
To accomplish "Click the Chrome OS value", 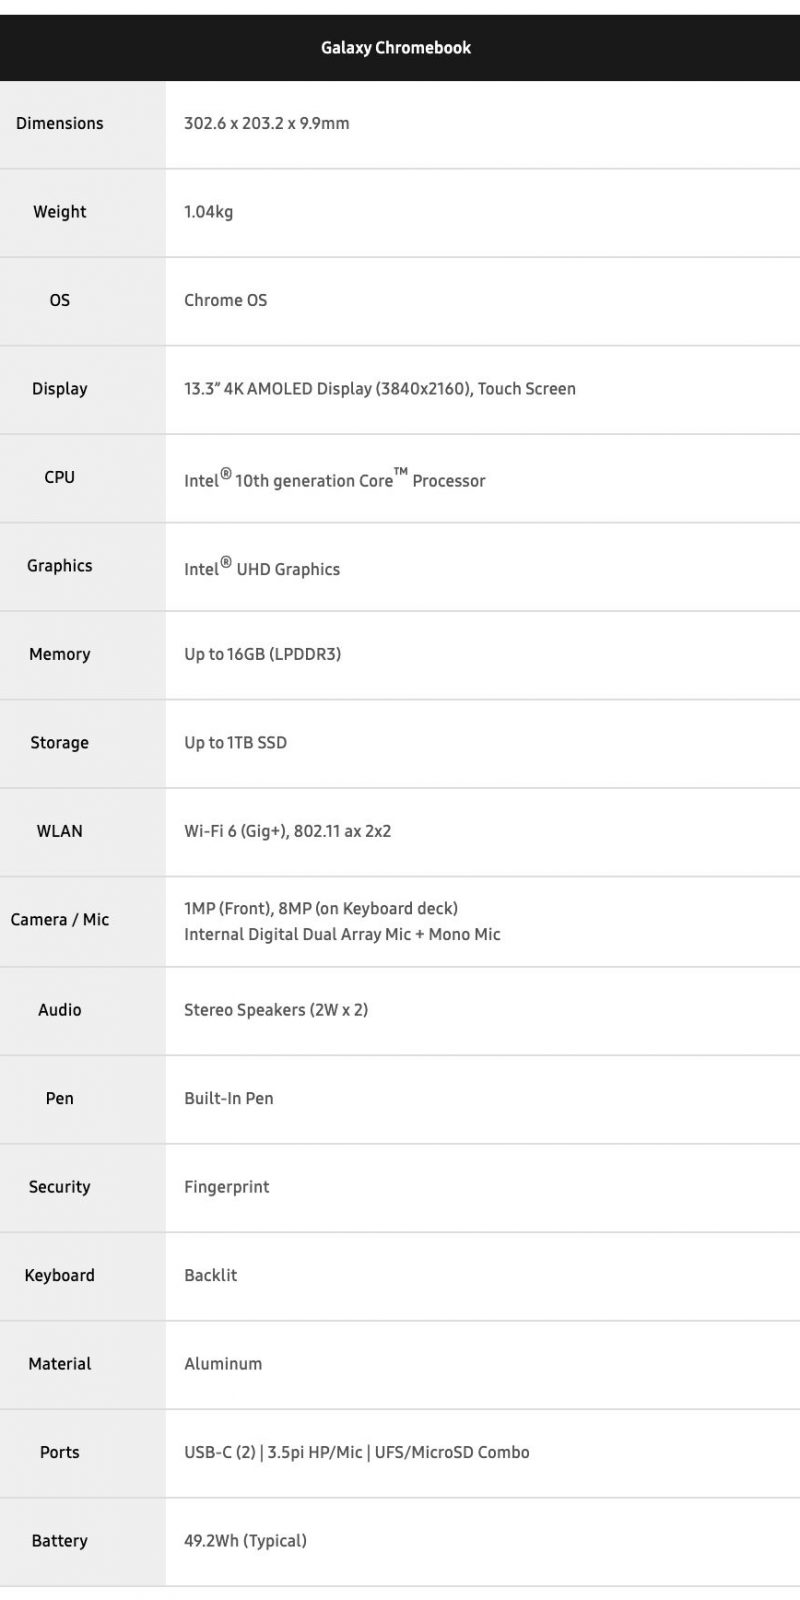I will (x=225, y=300).
